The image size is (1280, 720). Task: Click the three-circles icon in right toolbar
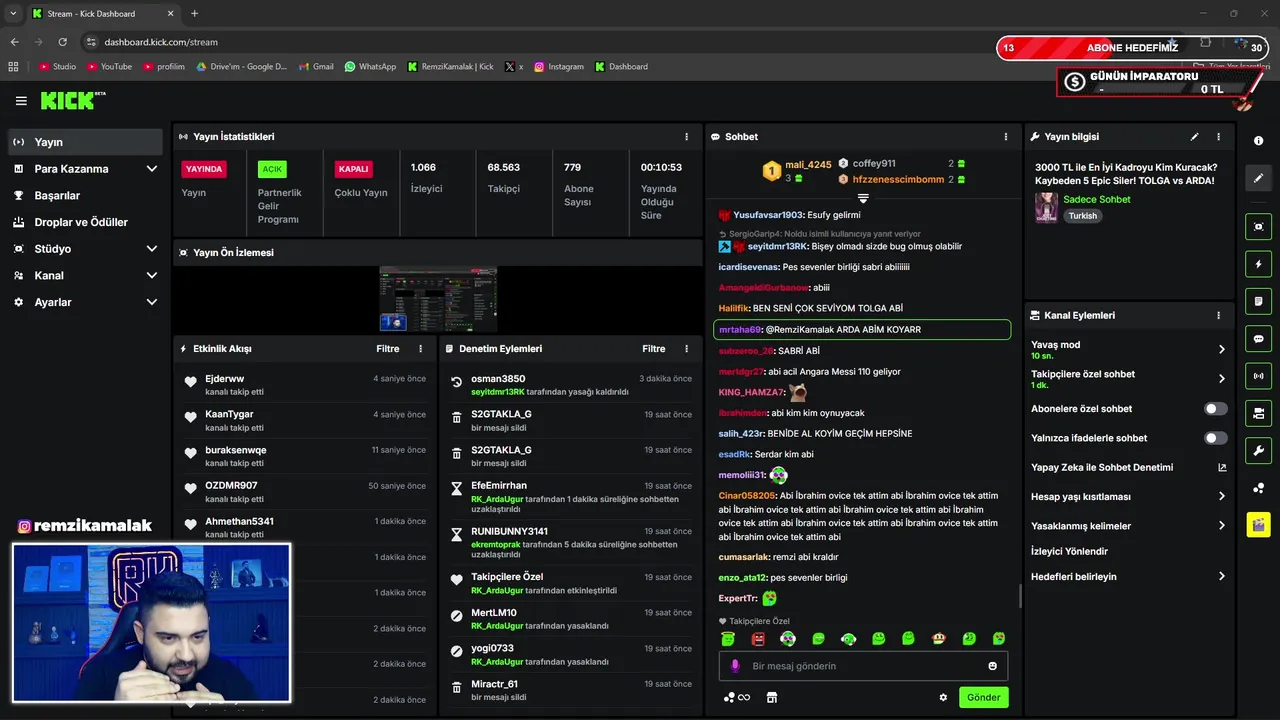tap(1258, 488)
